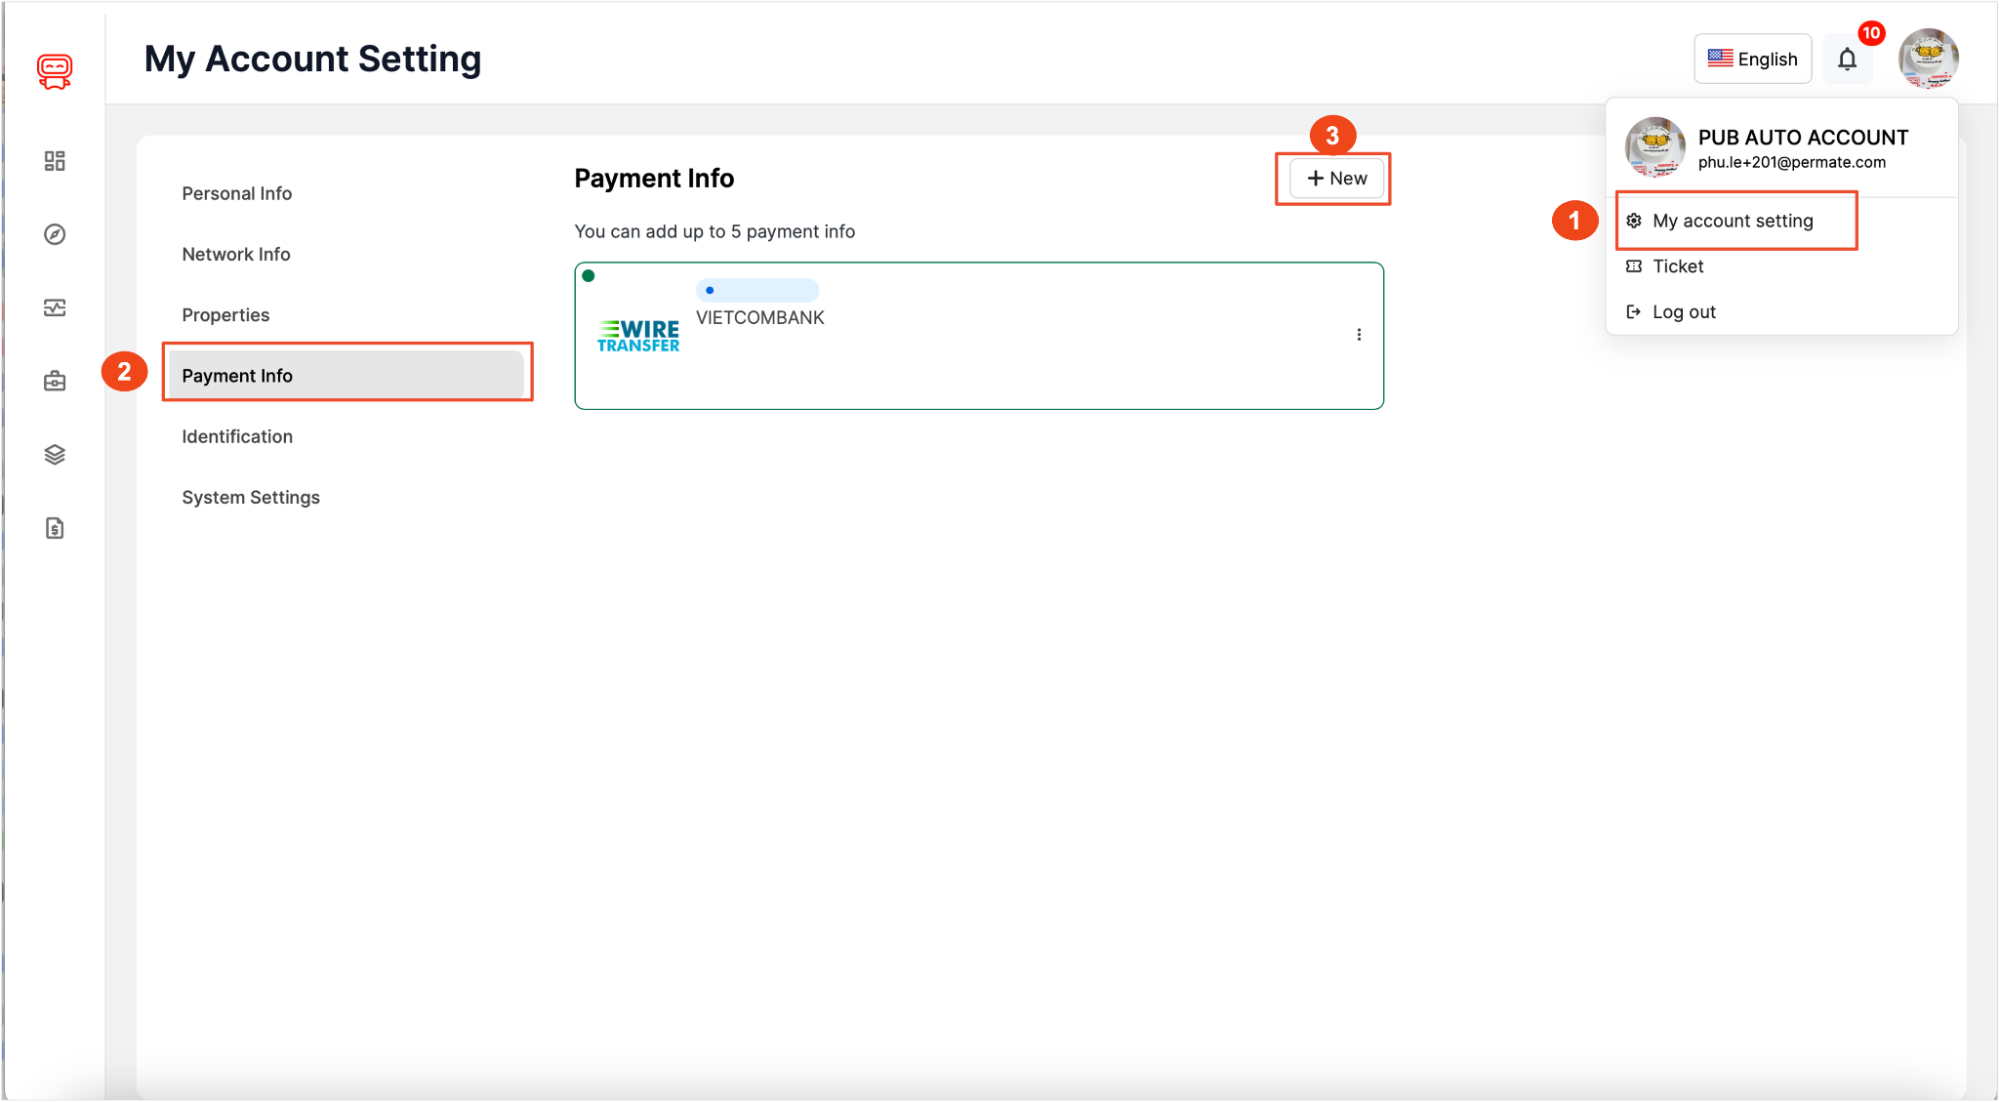Open the briefcase icon in the sidebar

point(54,380)
